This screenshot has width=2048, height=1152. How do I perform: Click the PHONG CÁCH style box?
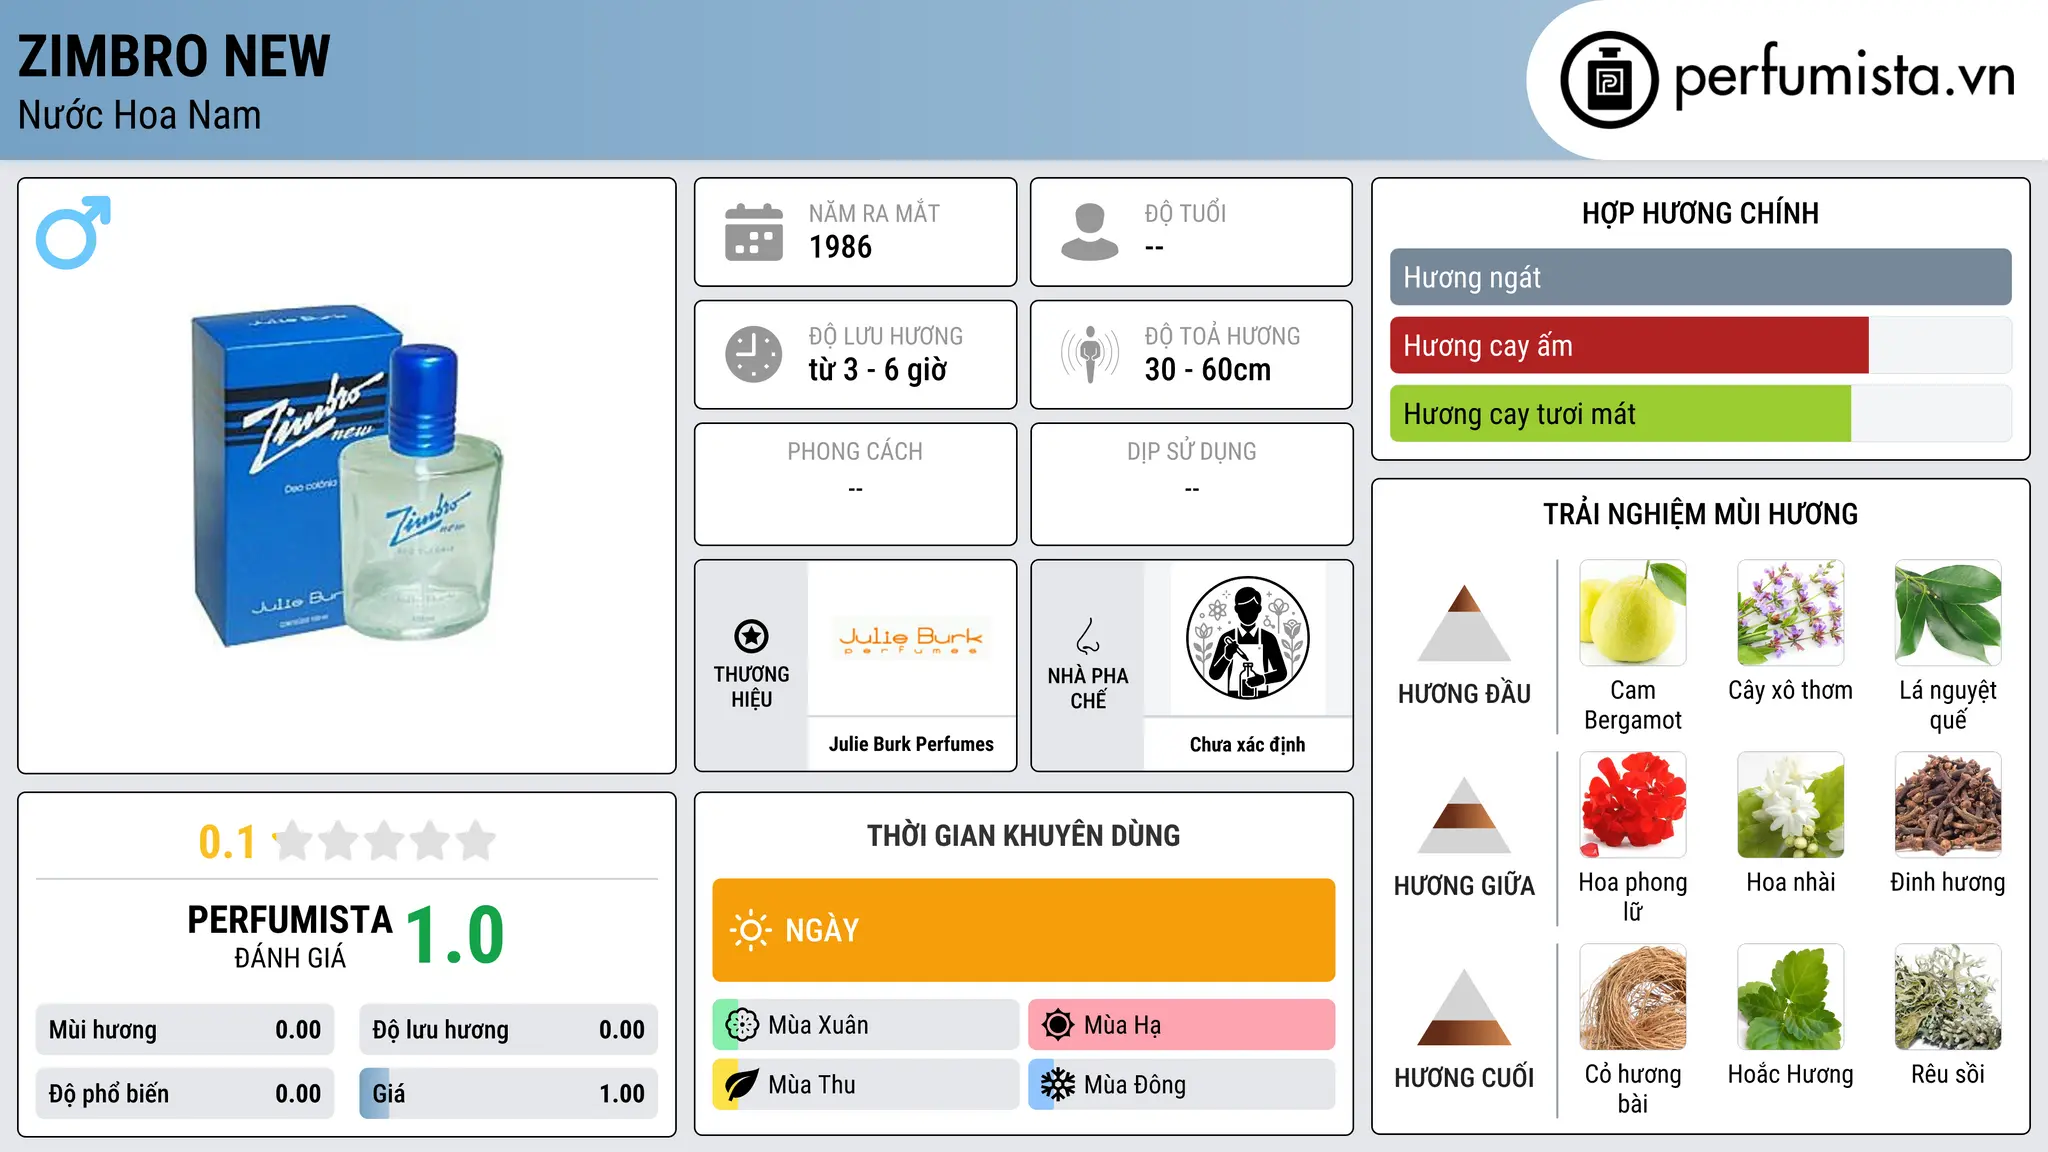pos(855,484)
